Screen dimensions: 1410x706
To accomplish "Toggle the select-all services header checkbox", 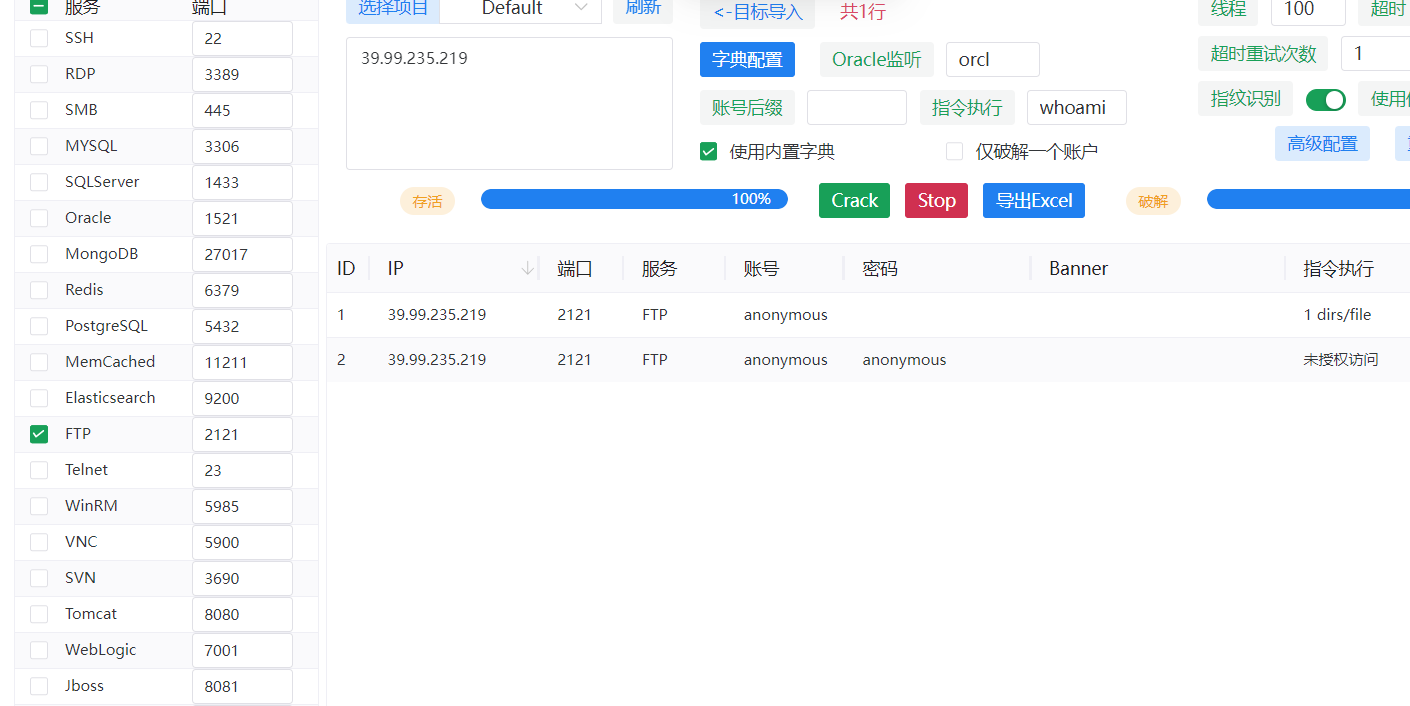I will 39,7.
